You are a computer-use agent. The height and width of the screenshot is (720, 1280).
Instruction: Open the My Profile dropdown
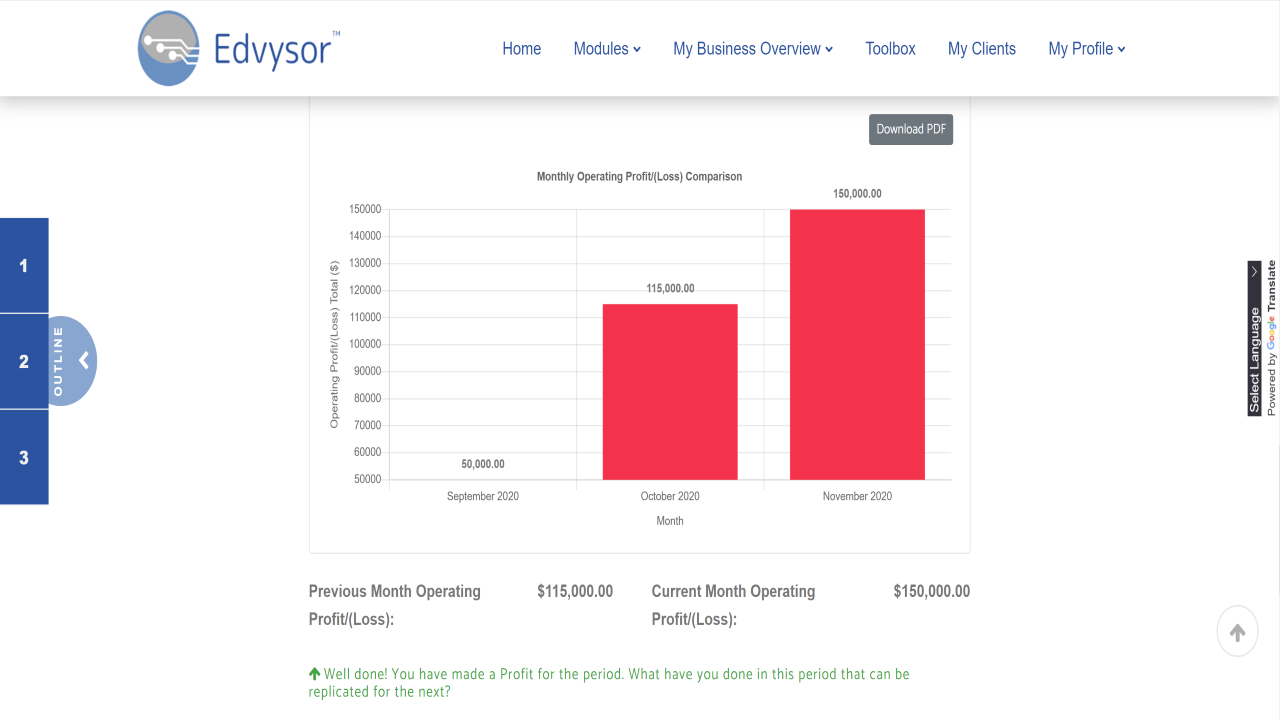pos(1087,49)
